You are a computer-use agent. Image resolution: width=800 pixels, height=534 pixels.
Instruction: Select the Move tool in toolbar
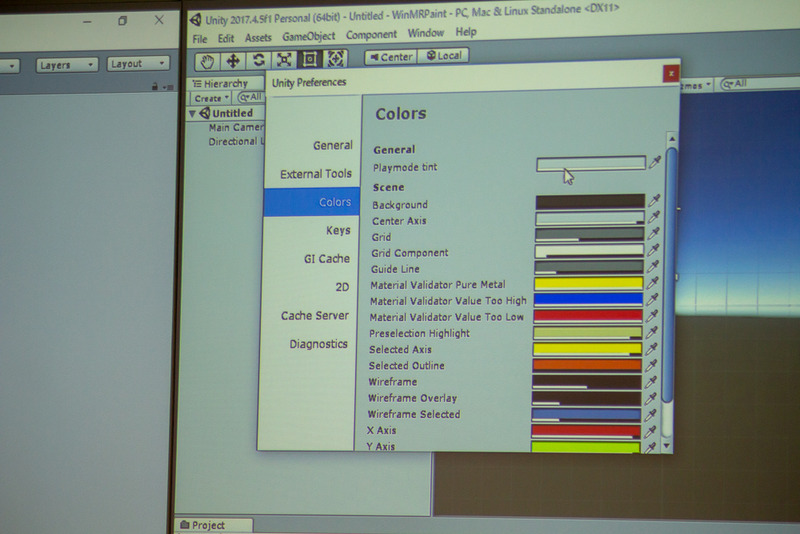pos(232,59)
